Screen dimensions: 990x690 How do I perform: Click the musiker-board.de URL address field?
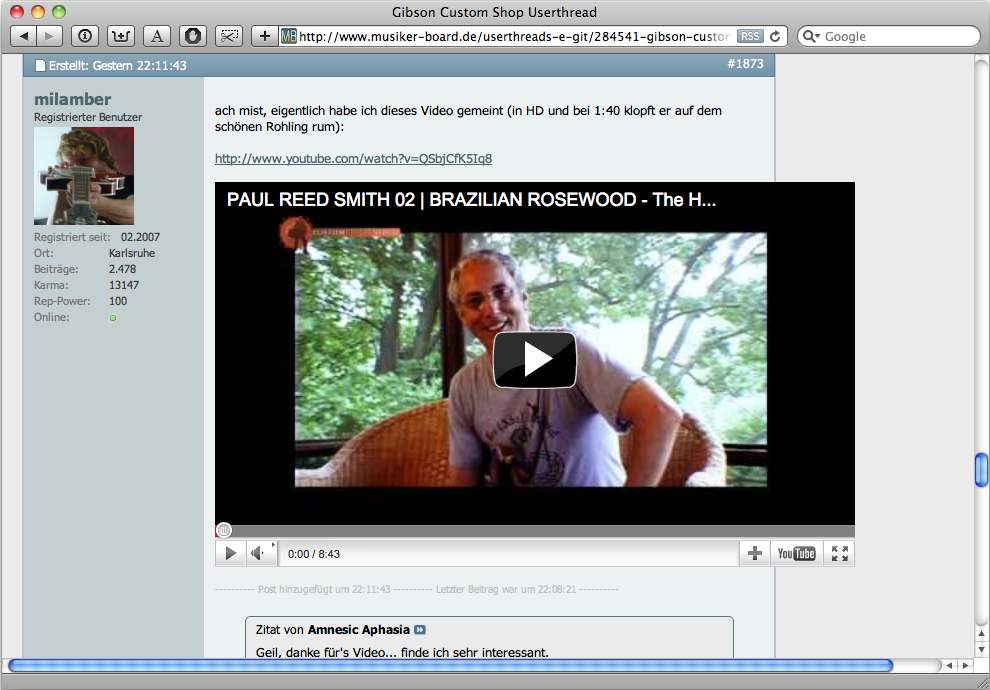[515, 36]
